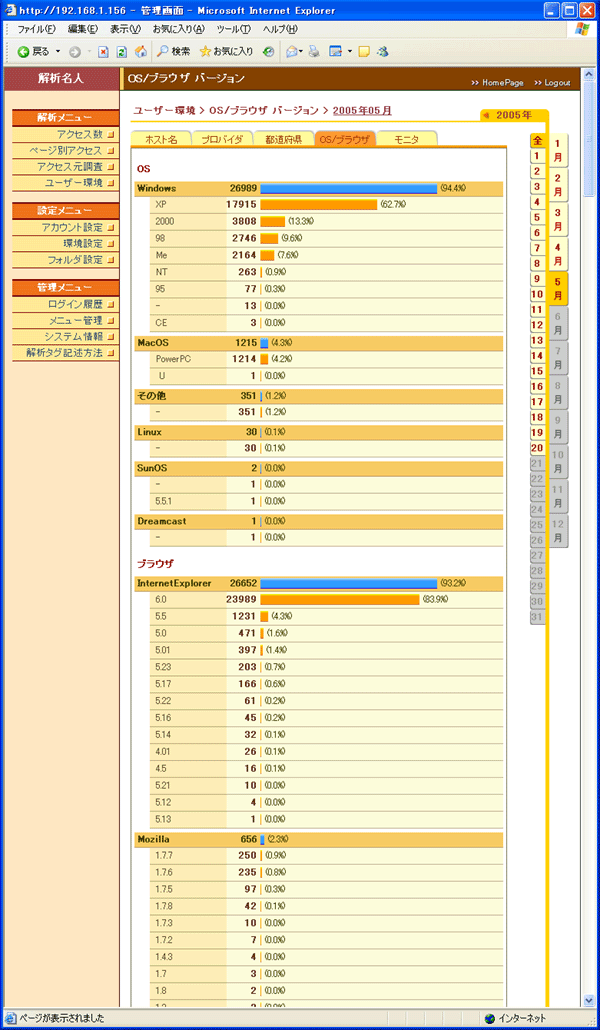This screenshot has height=1030, width=600.
Task: Select the OS/ブラウザ tab
Action: click(345, 139)
